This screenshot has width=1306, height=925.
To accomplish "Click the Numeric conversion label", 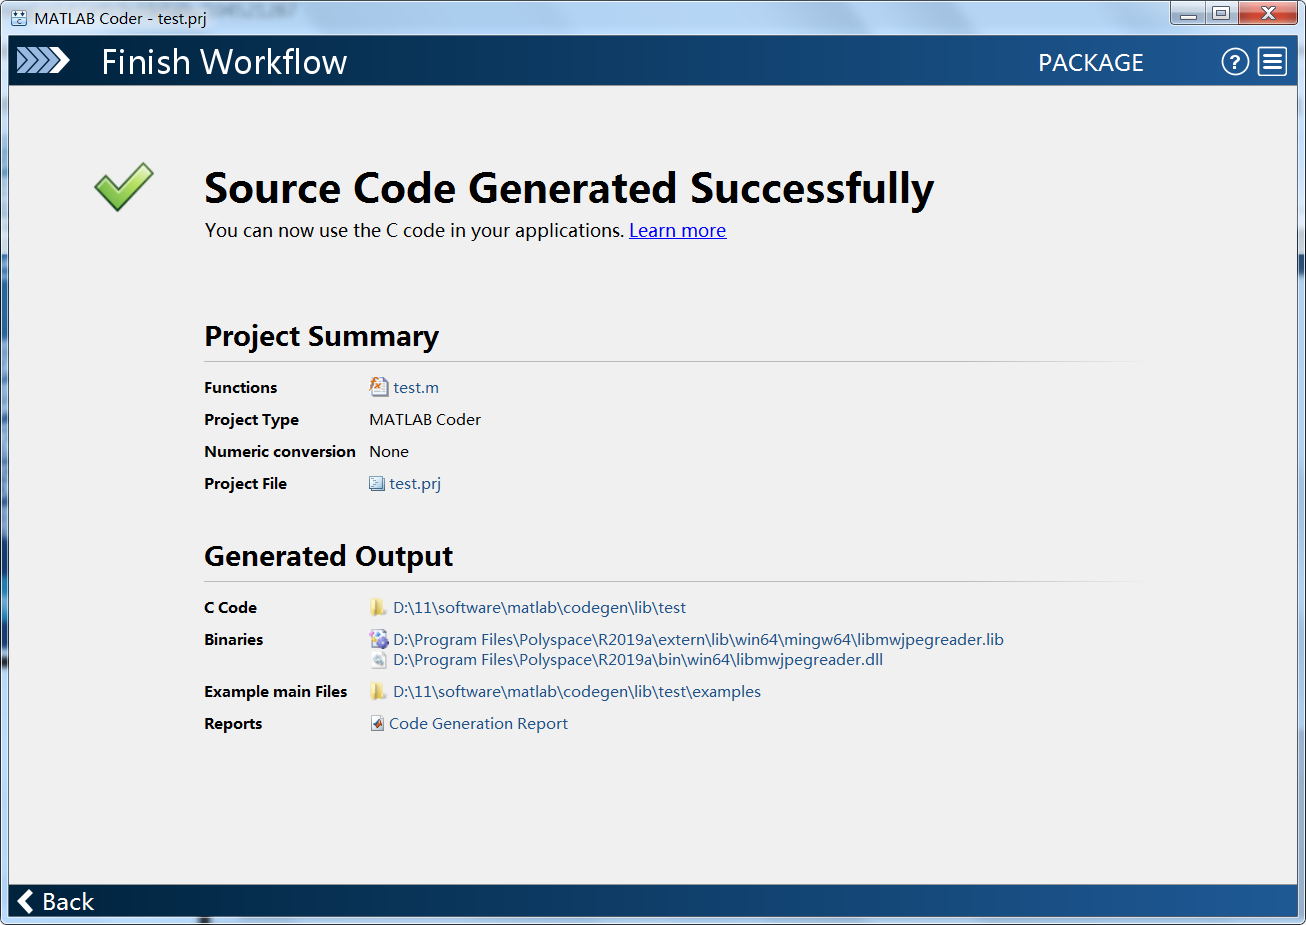I will point(280,452).
